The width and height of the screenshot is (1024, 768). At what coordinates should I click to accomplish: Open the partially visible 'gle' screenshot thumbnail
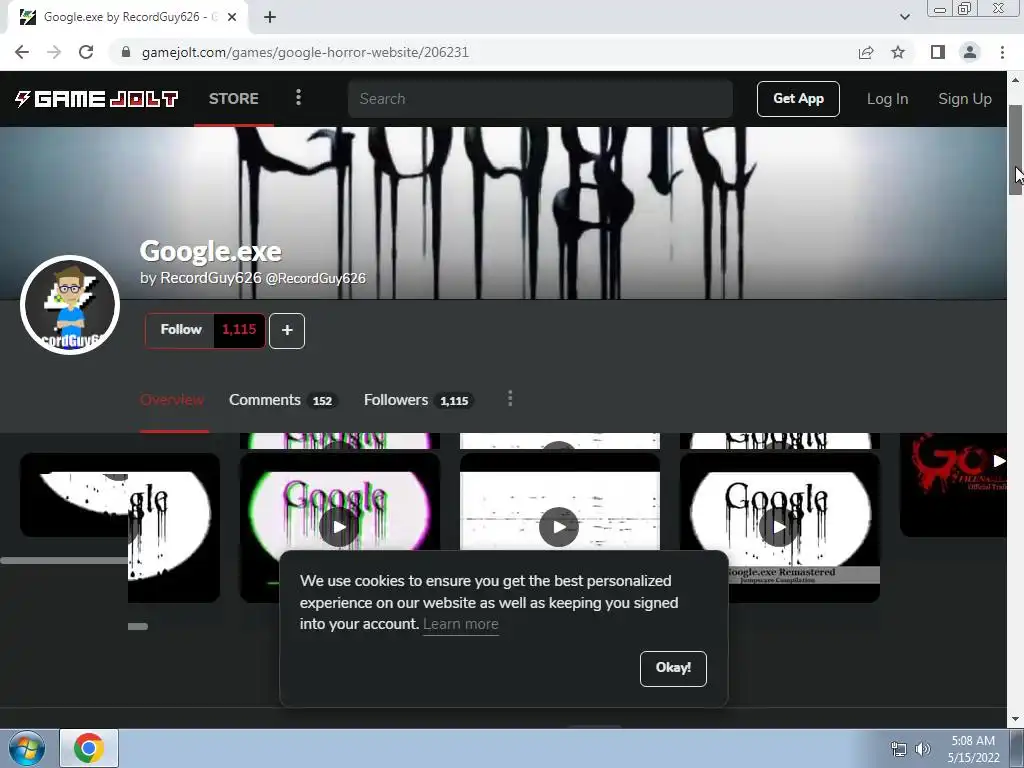(174, 527)
